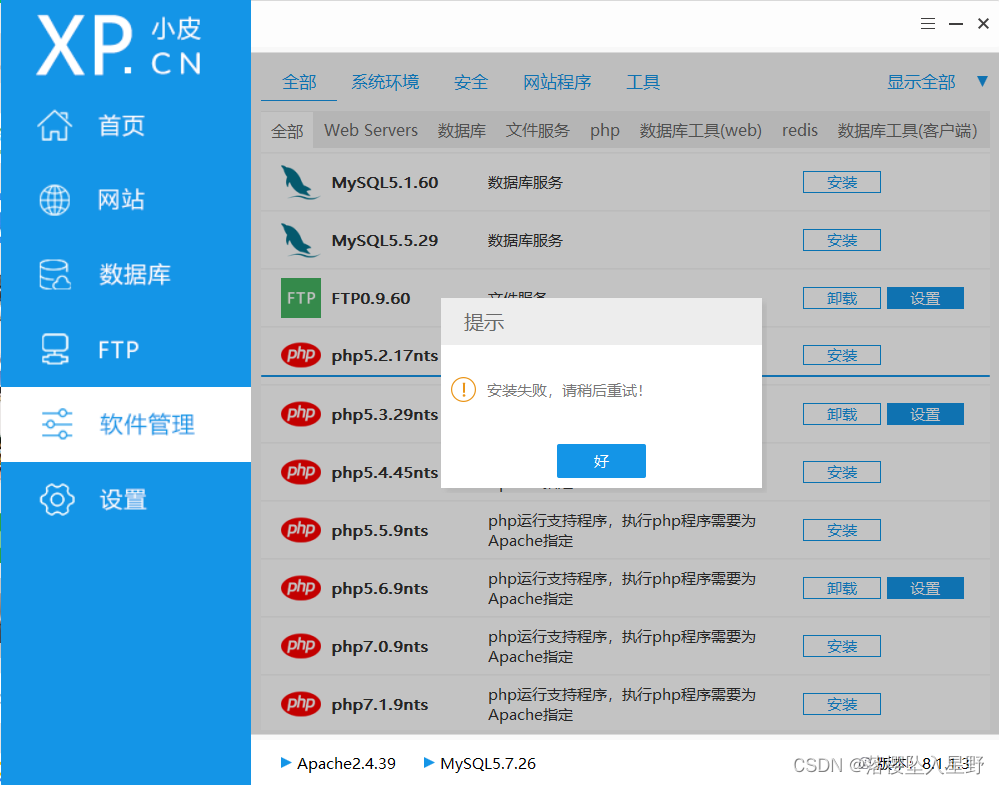Click the Apache2.4.39 running arrow icon

pyautogui.click(x=286, y=762)
